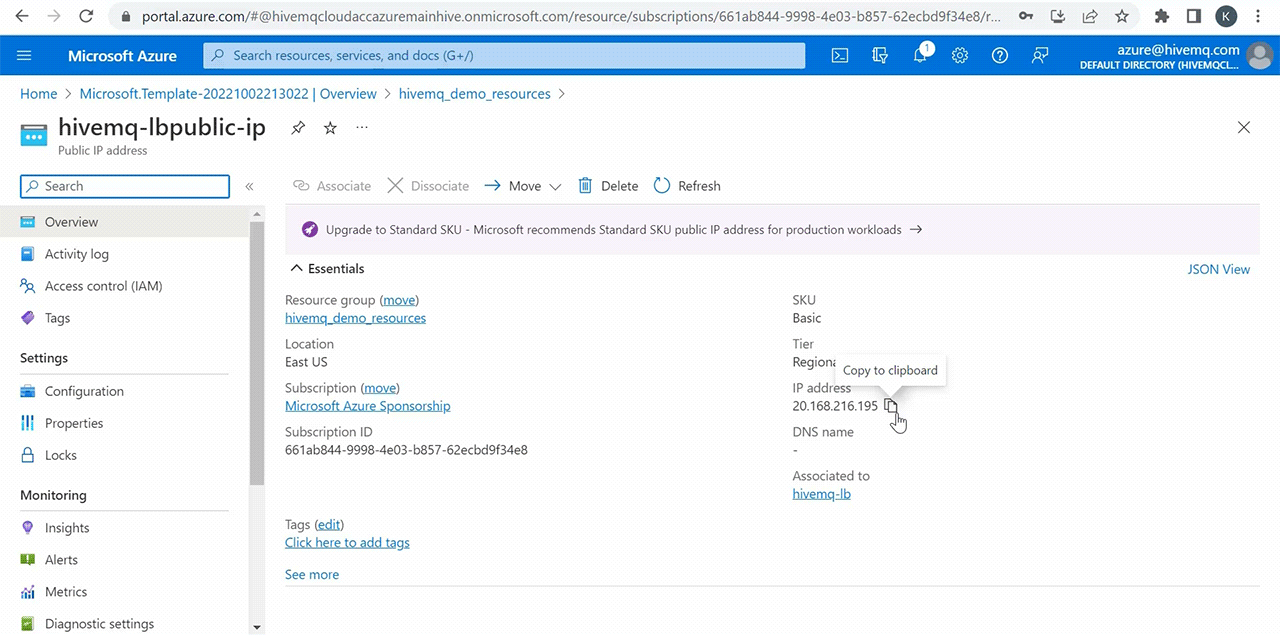Open the password key icon in address bar
This screenshot has height=635, width=1280.
click(1026, 16)
